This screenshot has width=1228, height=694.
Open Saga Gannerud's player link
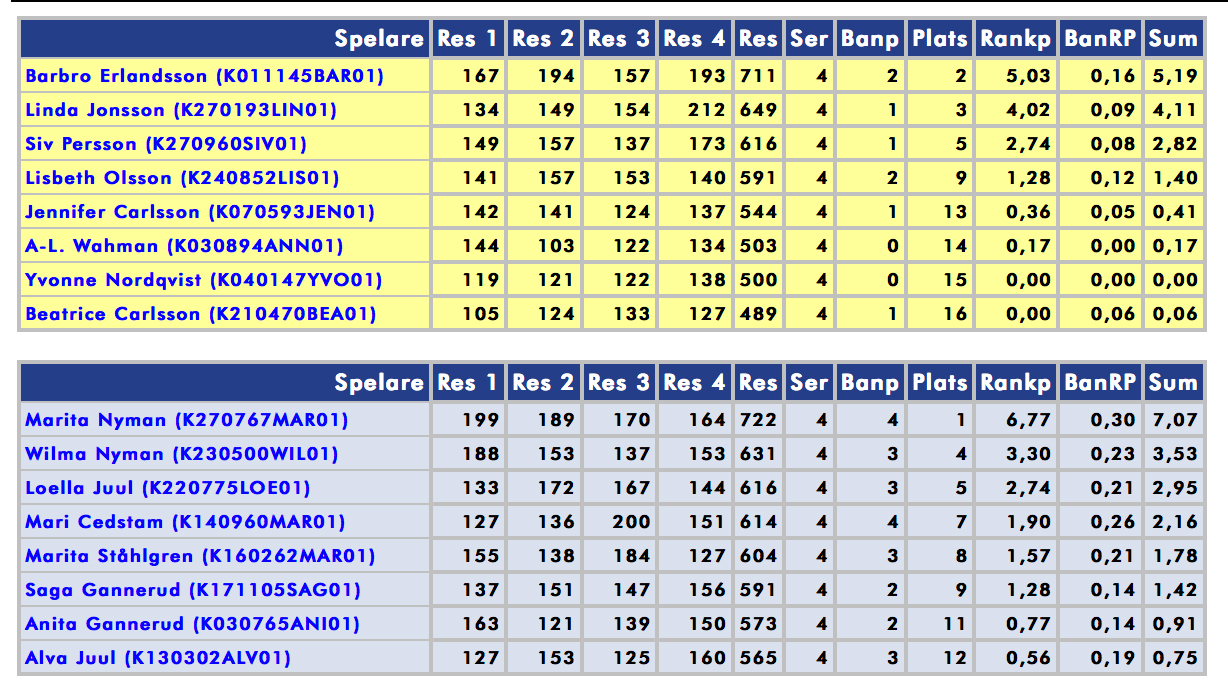[x=193, y=590]
